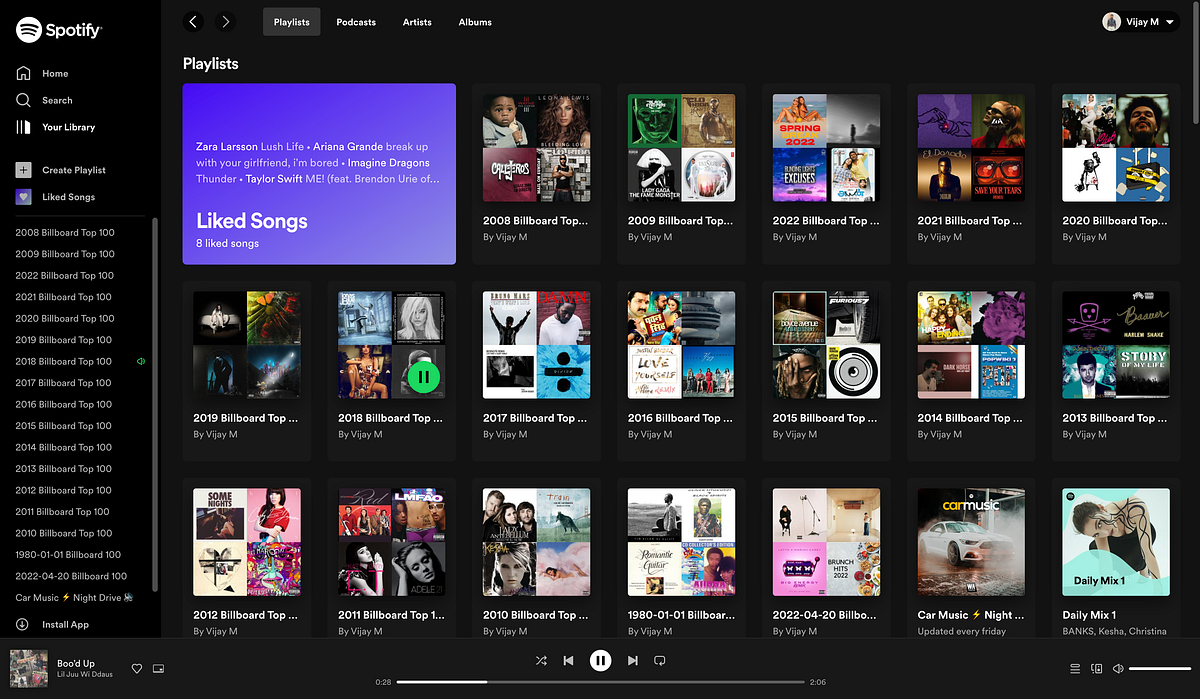1200x699 pixels.
Task: Click midway on the song progress bar
Action: 600,681
